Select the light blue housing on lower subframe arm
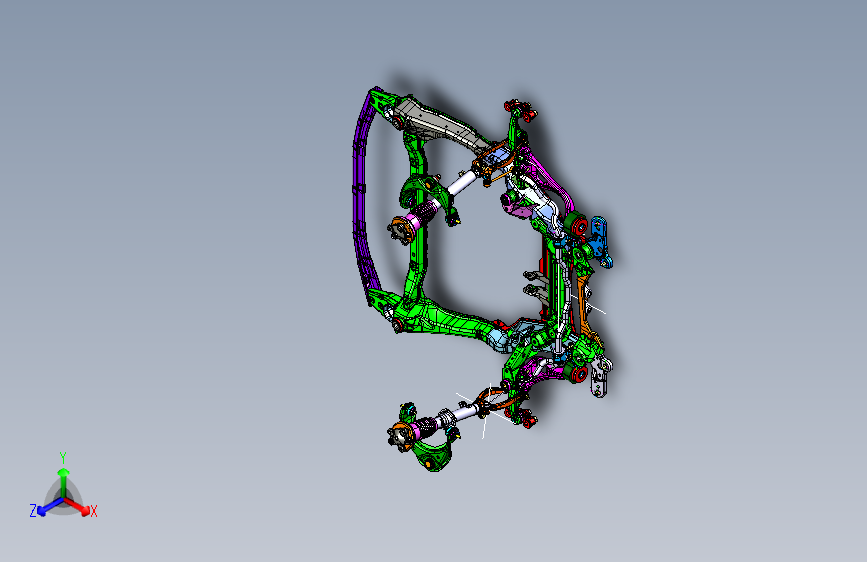The width and height of the screenshot is (867, 562). point(501,340)
